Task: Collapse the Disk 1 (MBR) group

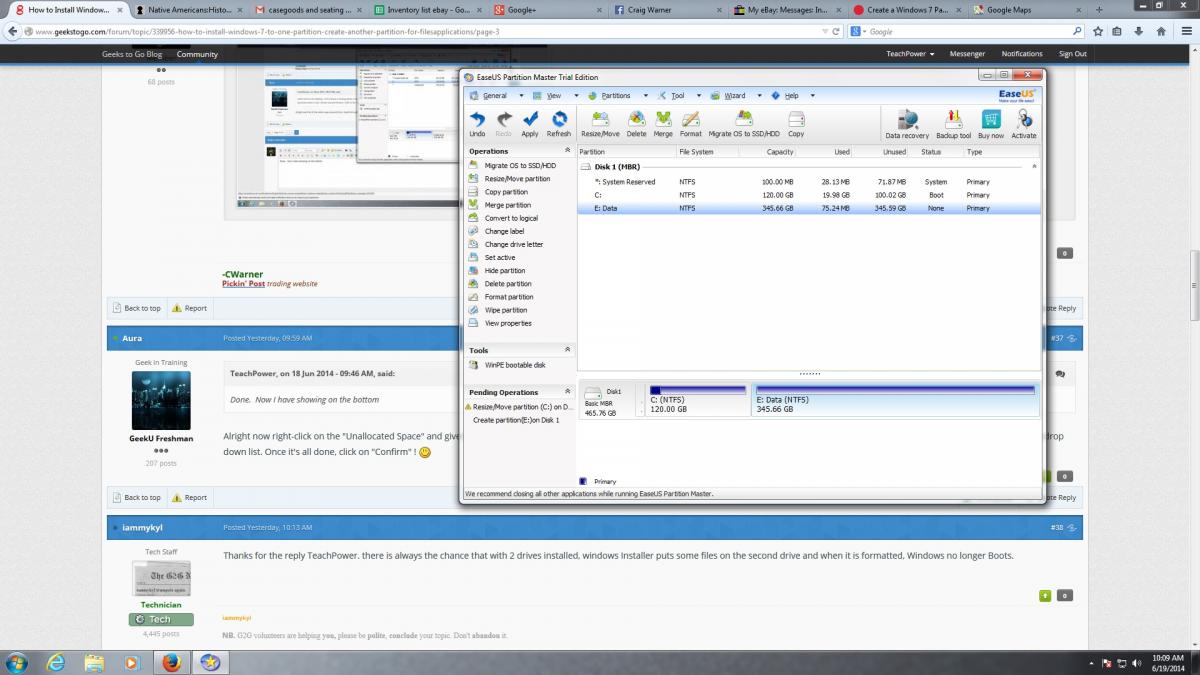Action: pos(1034,167)
